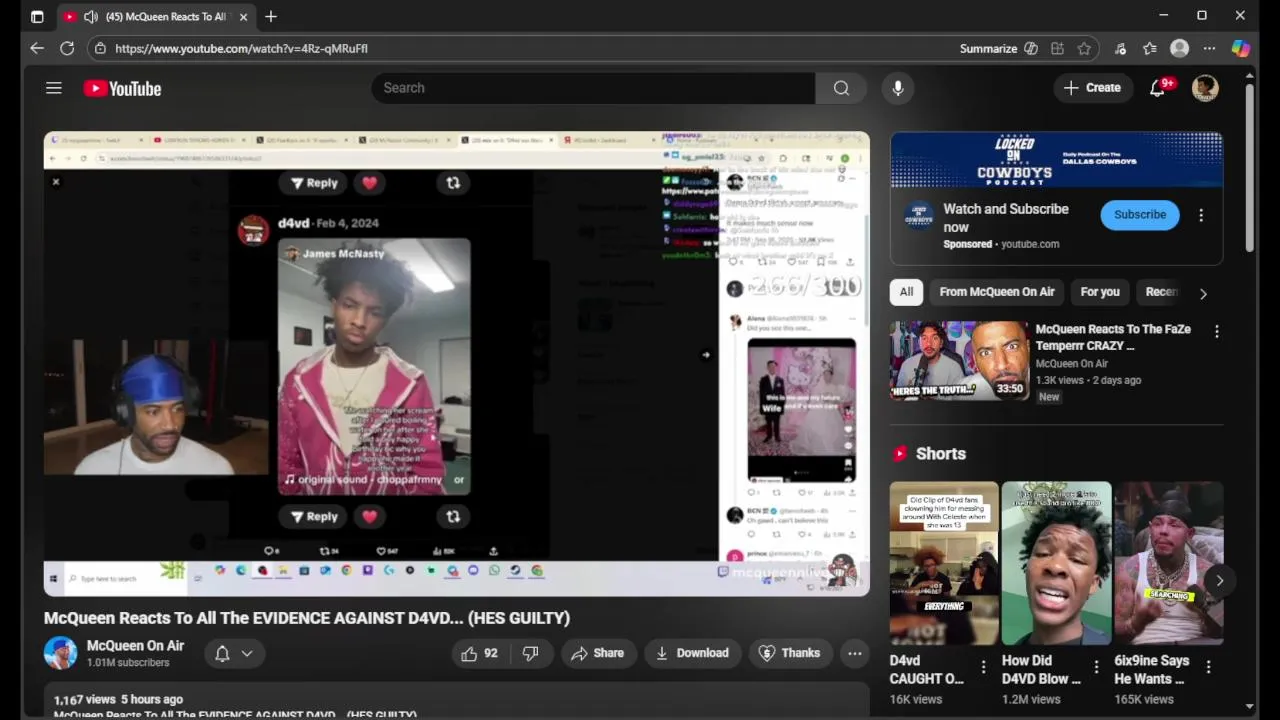
Task: Go to YouTube home via logo
Action: pos(122,89)
